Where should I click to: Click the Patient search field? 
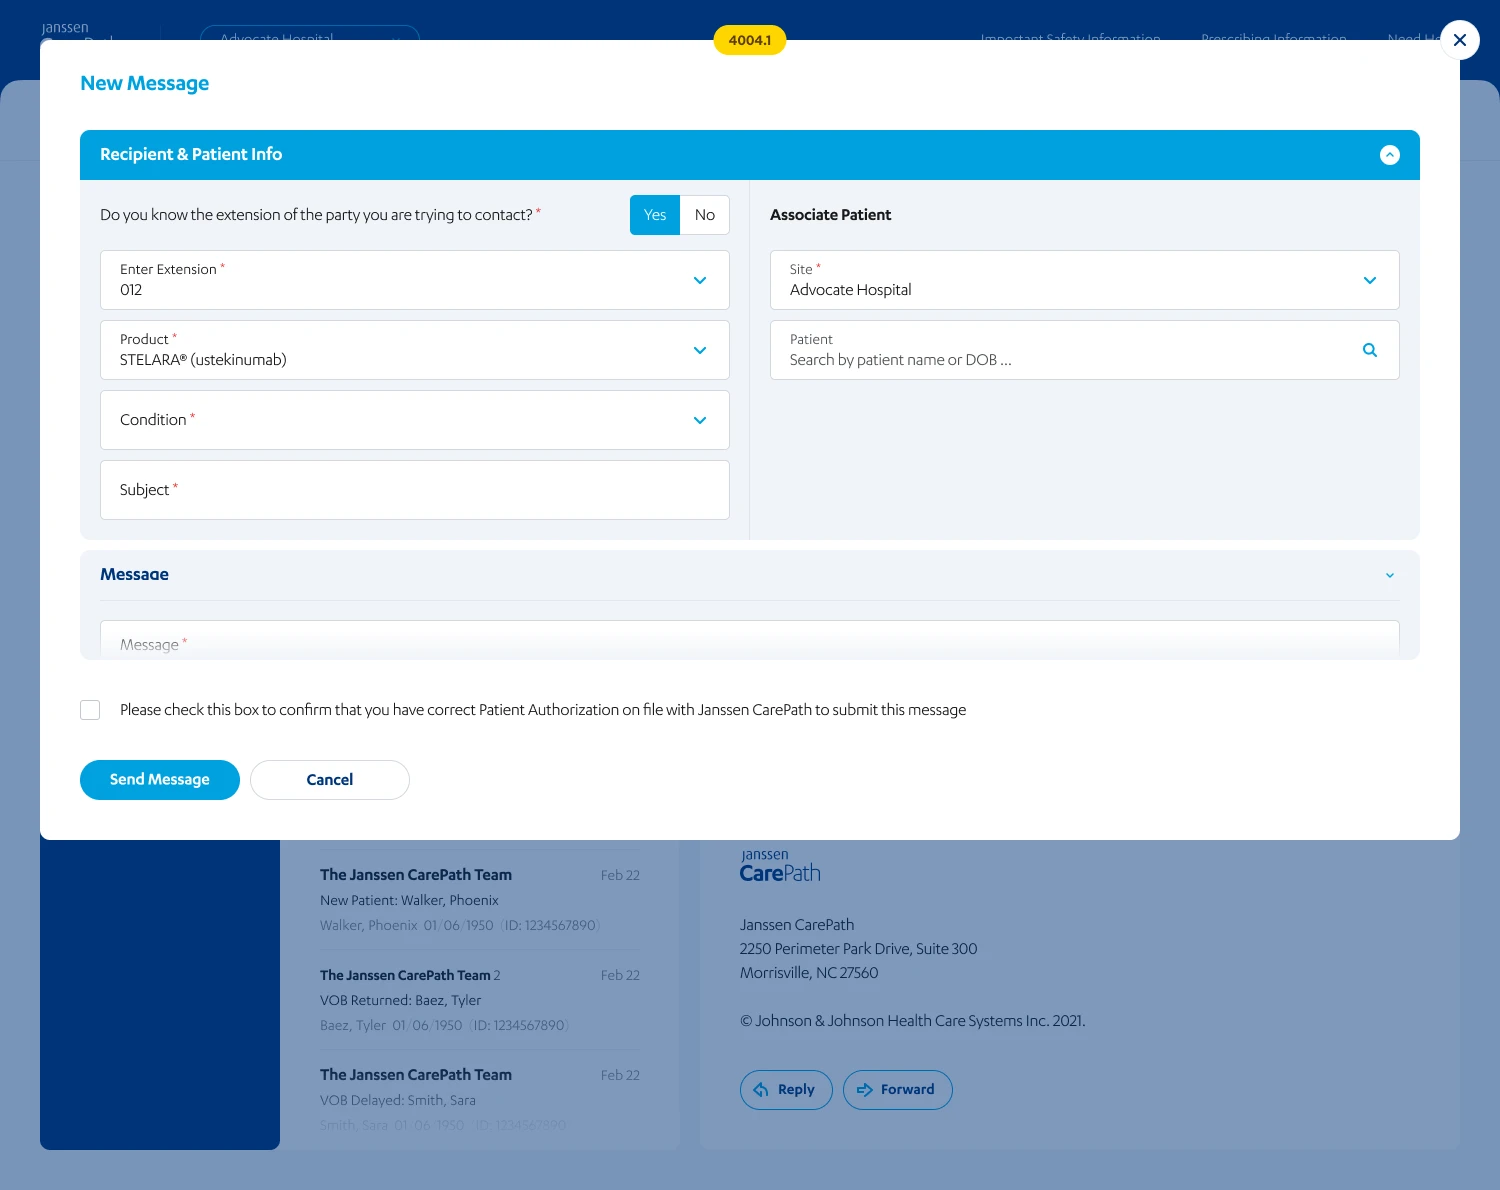(x=1085, y=350)
